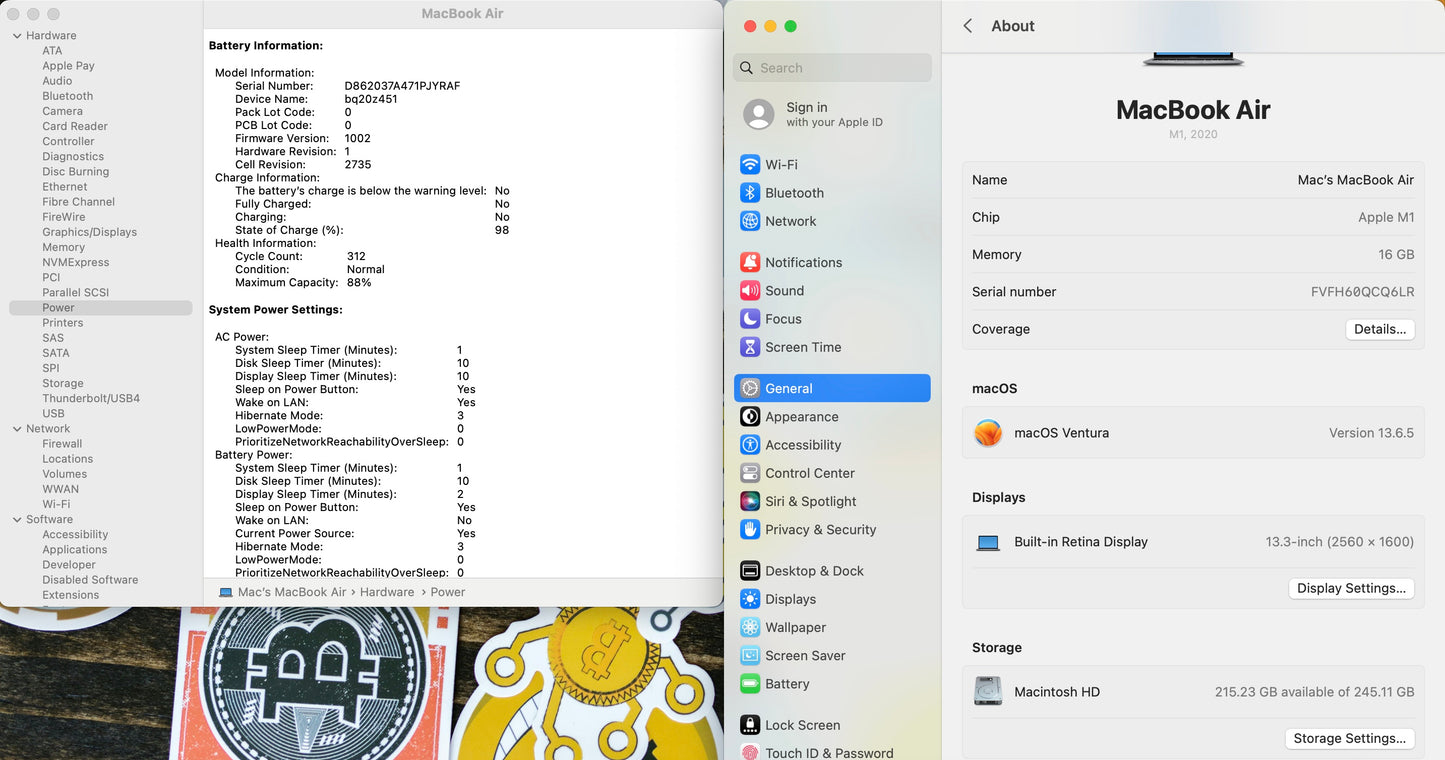Select Card Reader in Hardware list

click(75, 126)
